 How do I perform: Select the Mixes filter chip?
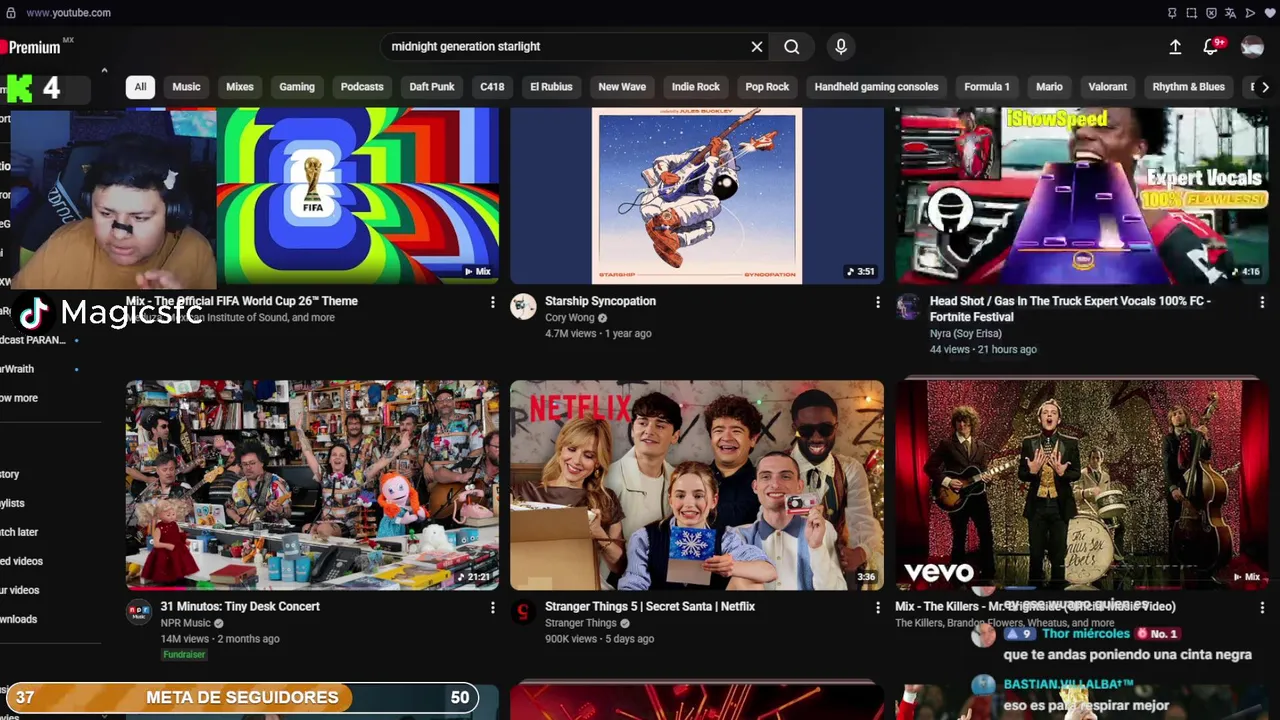pos(240,87)
